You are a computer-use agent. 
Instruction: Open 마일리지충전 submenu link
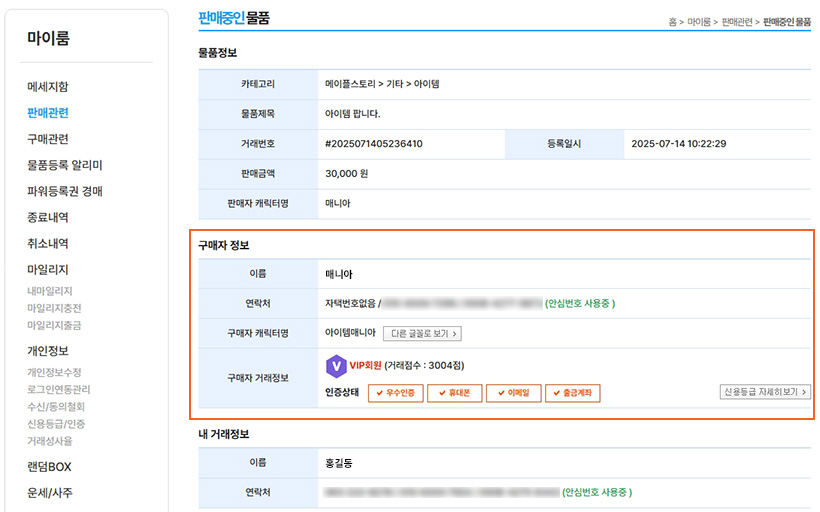pyautogui.click(x=56, y=308)
